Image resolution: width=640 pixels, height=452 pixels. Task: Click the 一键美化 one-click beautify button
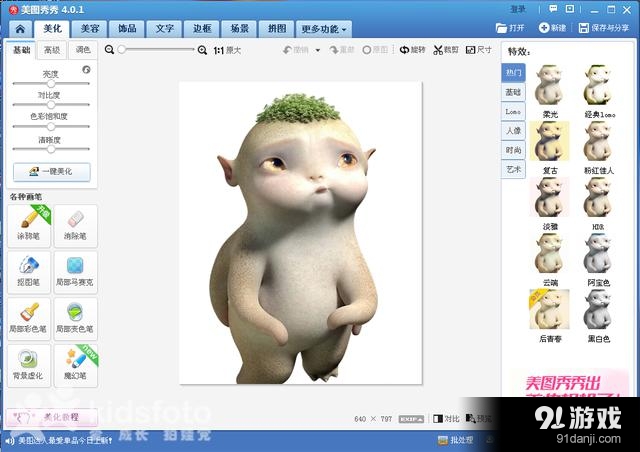(52, 172)
